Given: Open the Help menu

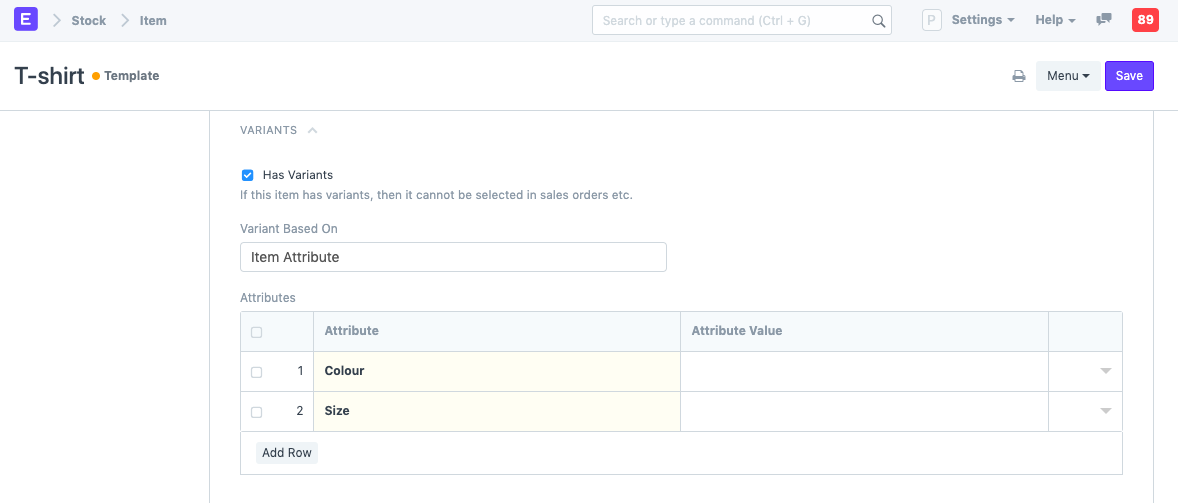Looking at the screenshot, I should coord(1055,20).
